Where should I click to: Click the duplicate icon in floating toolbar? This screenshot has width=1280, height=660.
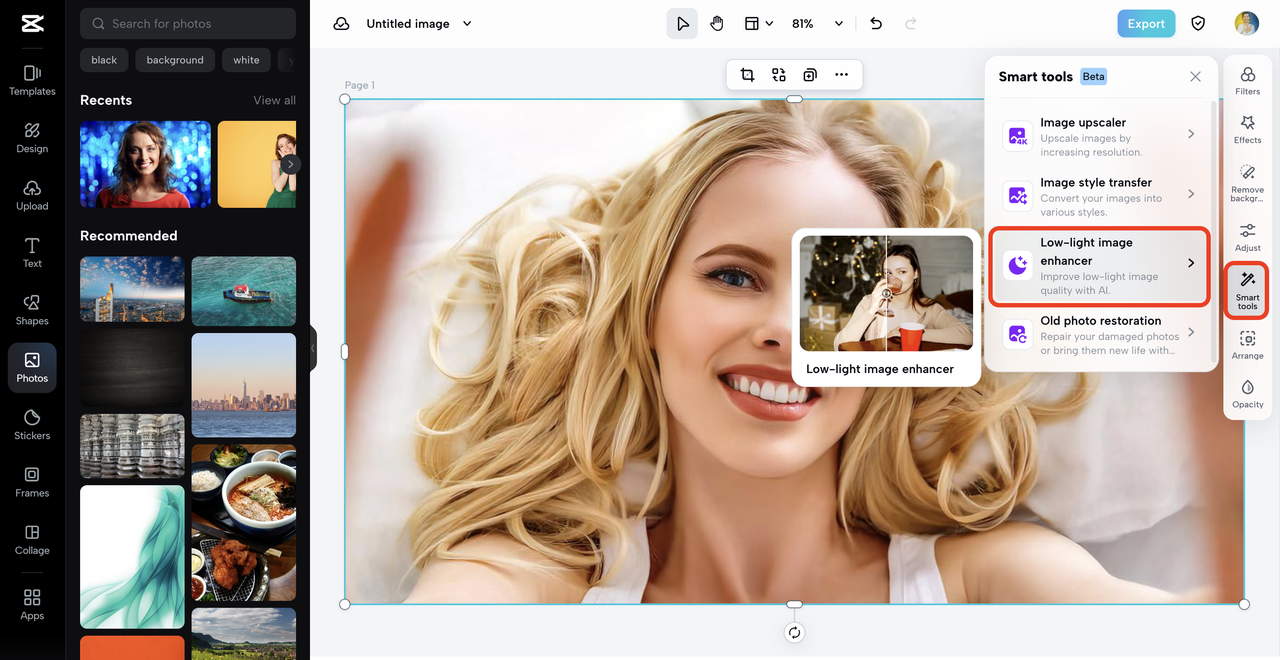pyautogui.click(x=810, y=75)
